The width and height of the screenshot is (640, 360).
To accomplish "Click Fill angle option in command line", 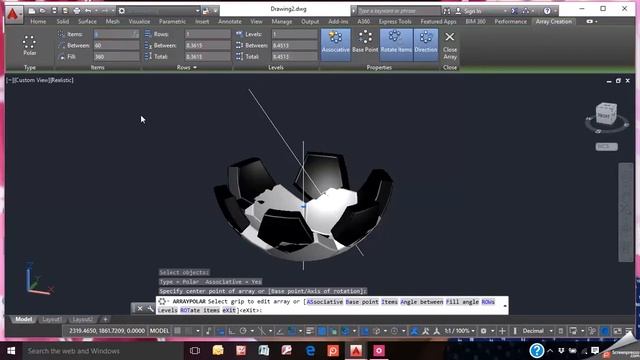I will (x=462, y=302).
